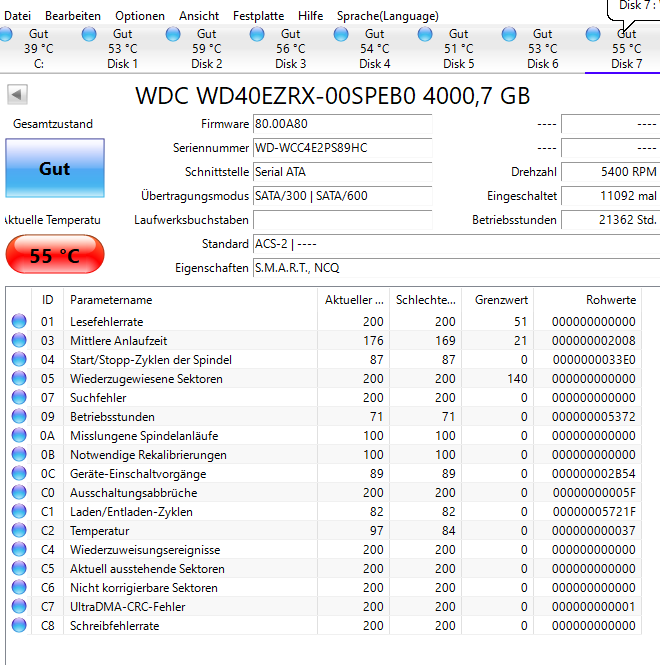Image resolution: width=660 pixels, height=665 pixels.
Task: Click the Seriennummer field WD-WCC4E2PS89HC
Action: point(343,148)
